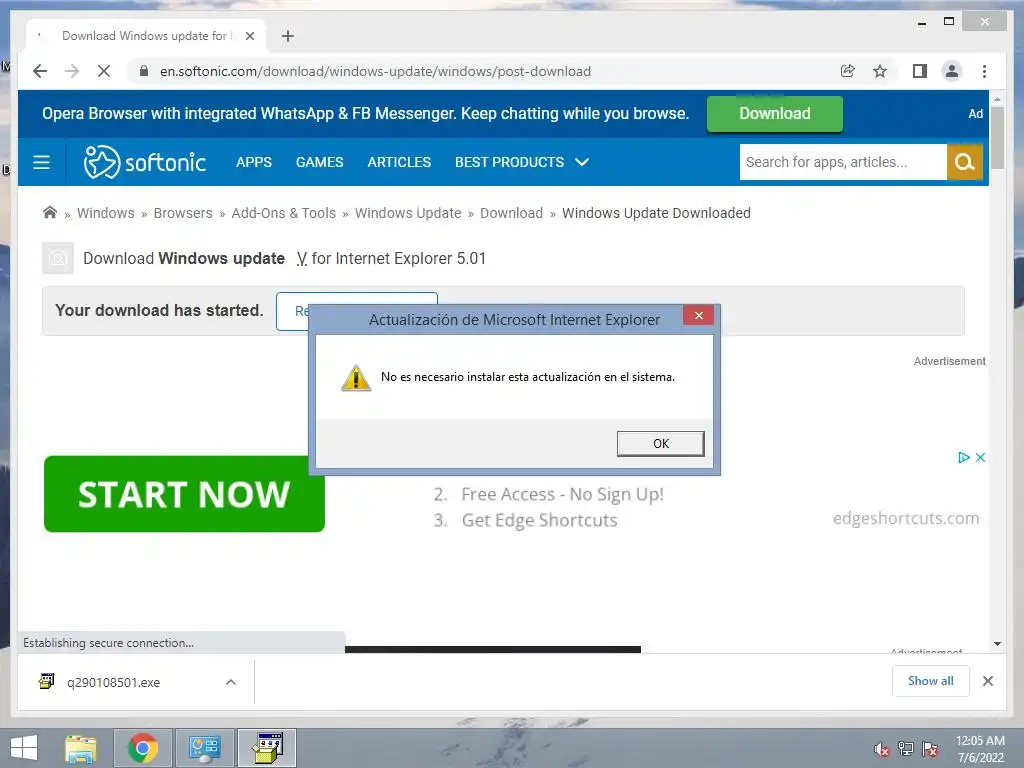1024x768 pixels.
Task: Open the APPS menu item
Action: (x=254, y=162)
